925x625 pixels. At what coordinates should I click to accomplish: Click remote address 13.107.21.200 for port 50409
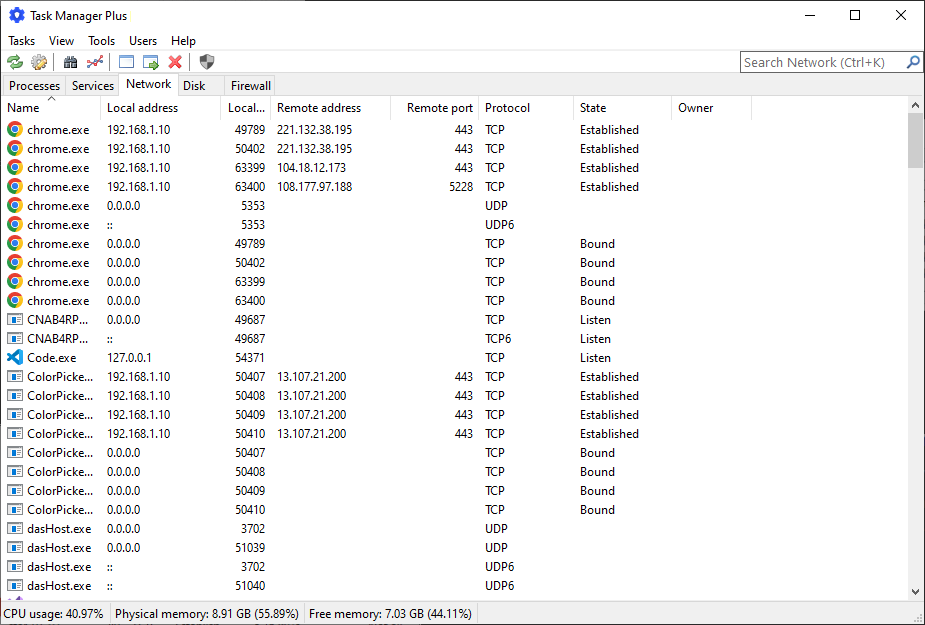(x=311, y=414)
